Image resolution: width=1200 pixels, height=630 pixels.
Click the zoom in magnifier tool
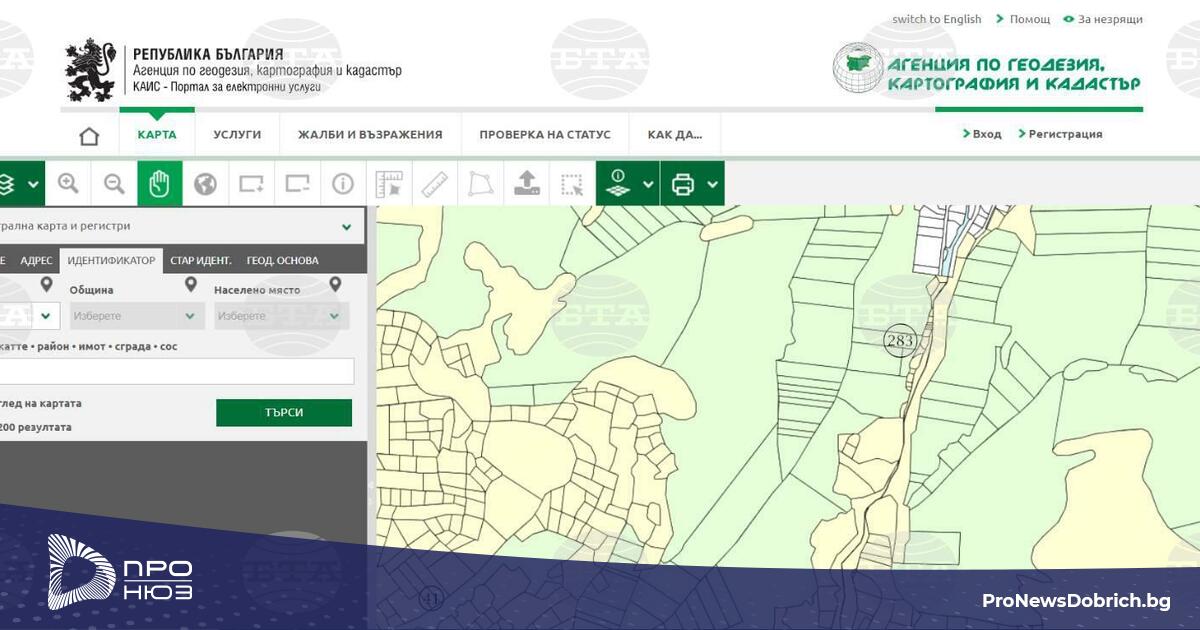coord(68,184)
